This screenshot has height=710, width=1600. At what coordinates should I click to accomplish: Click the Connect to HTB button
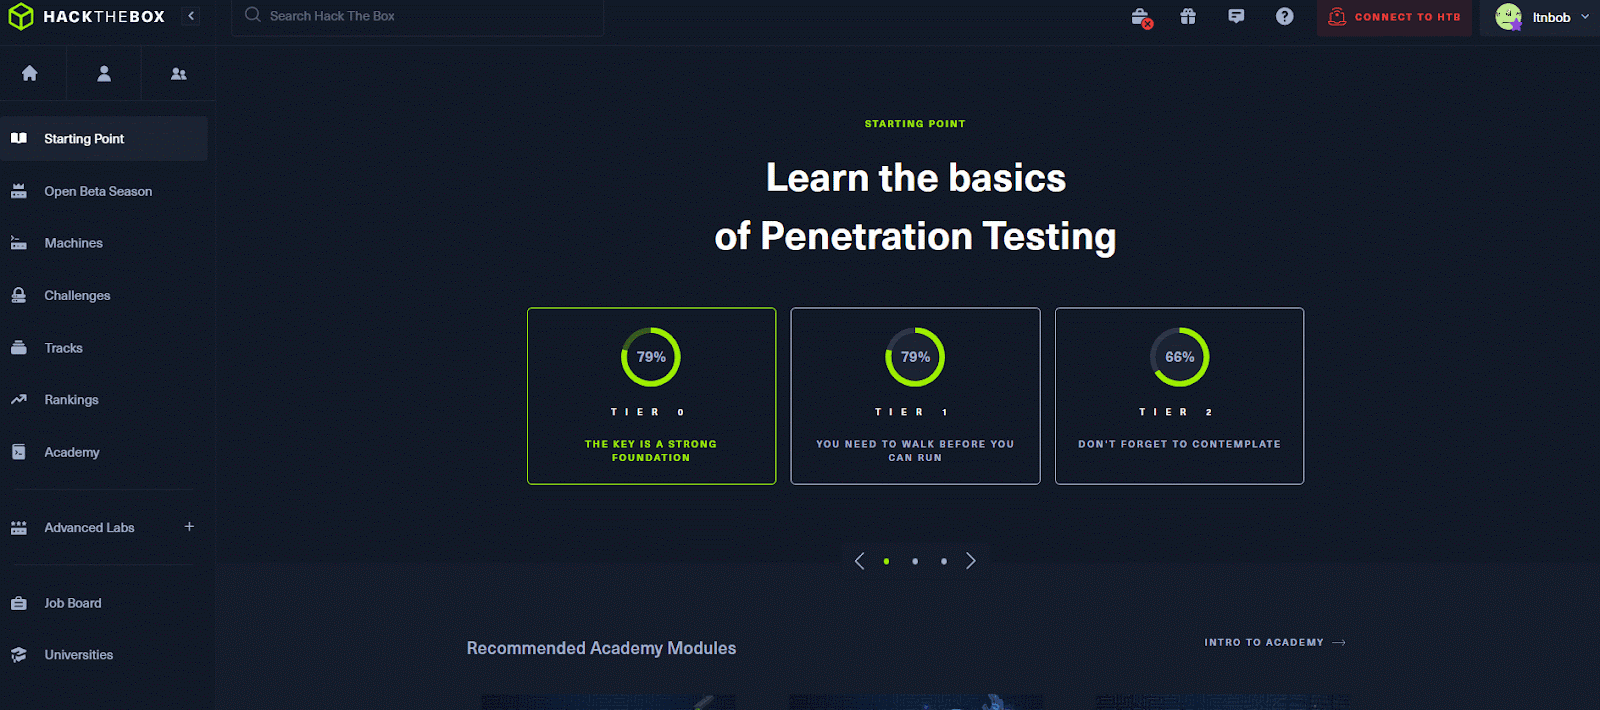(x=1394, y=17)
